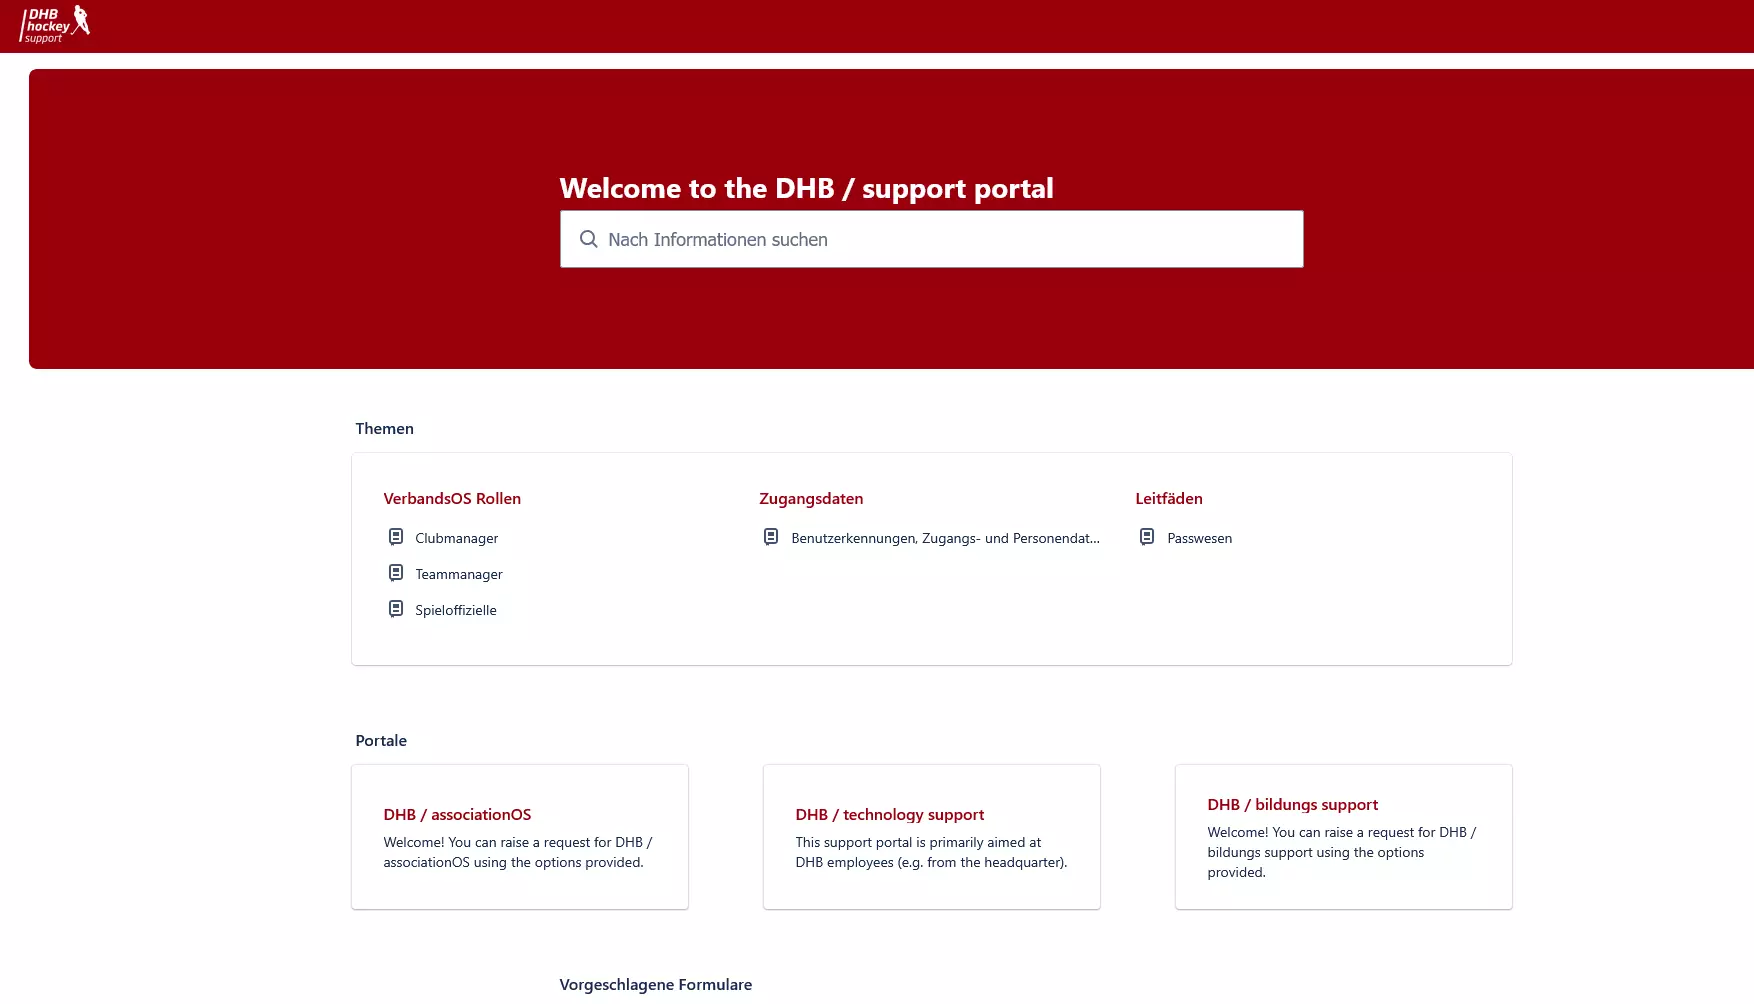Open the Teammanager article

[459, 574]
